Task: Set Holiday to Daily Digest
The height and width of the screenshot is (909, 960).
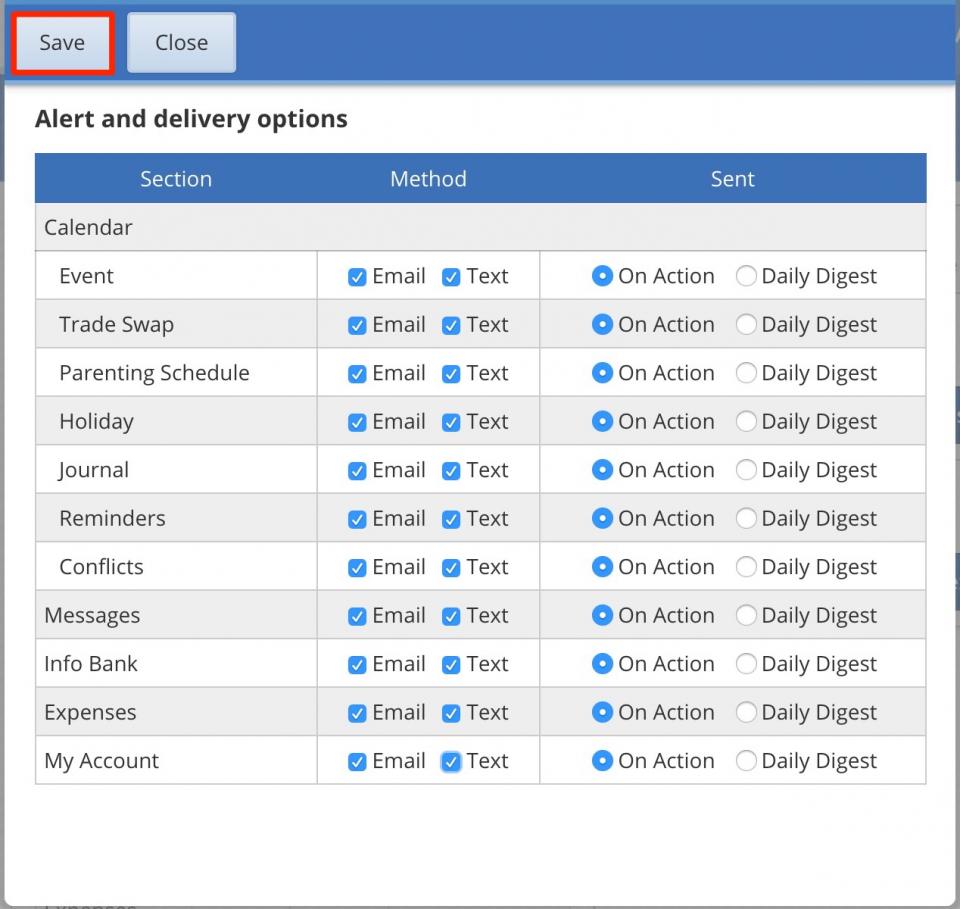Action: 746,421
